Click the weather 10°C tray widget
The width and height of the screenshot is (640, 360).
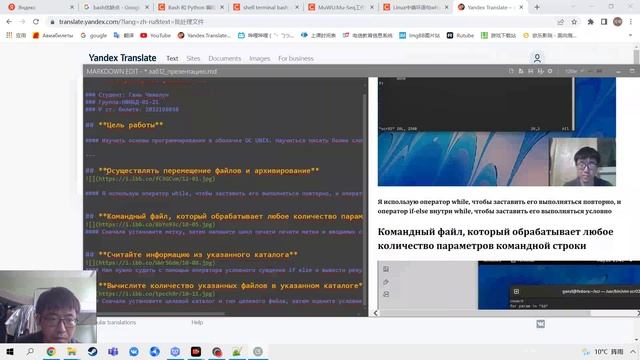[x=604, y=351]
